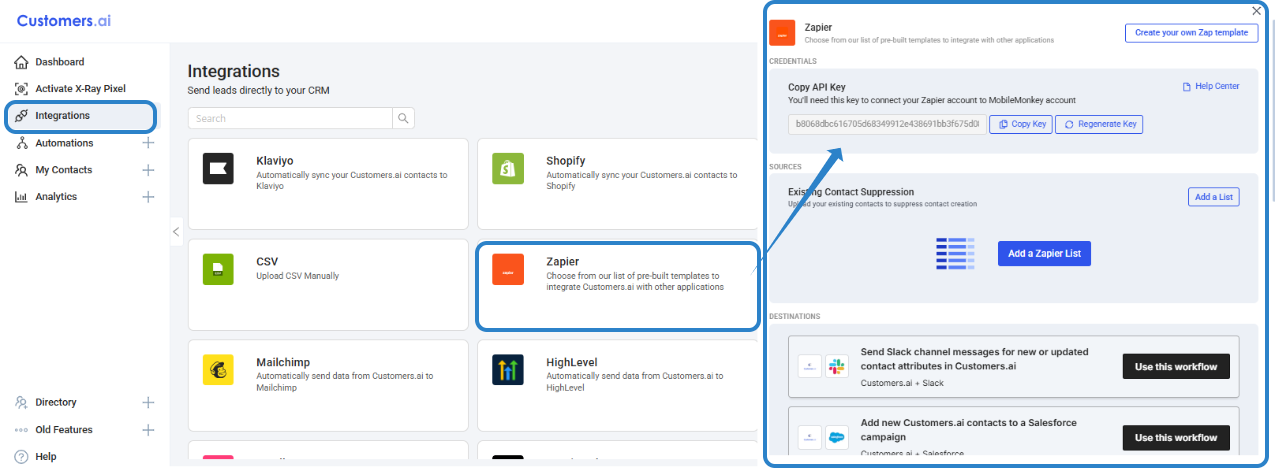Open the Klaviyo integration card

[x=328, y=183]
